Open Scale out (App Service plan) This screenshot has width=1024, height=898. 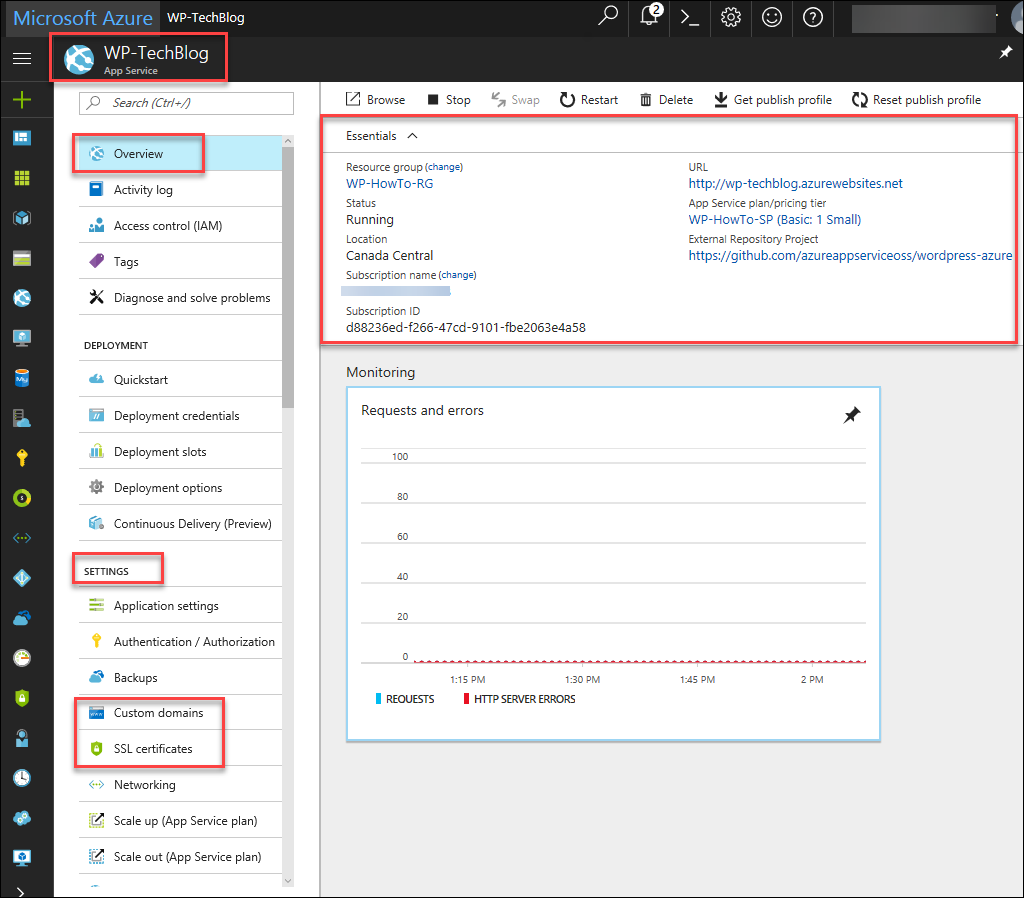tap(180, 856)
